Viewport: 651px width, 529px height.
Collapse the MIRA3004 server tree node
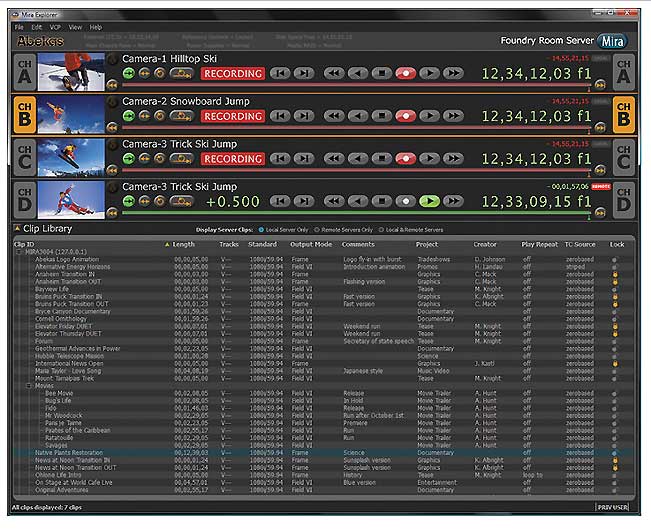(x=19, y=252)
